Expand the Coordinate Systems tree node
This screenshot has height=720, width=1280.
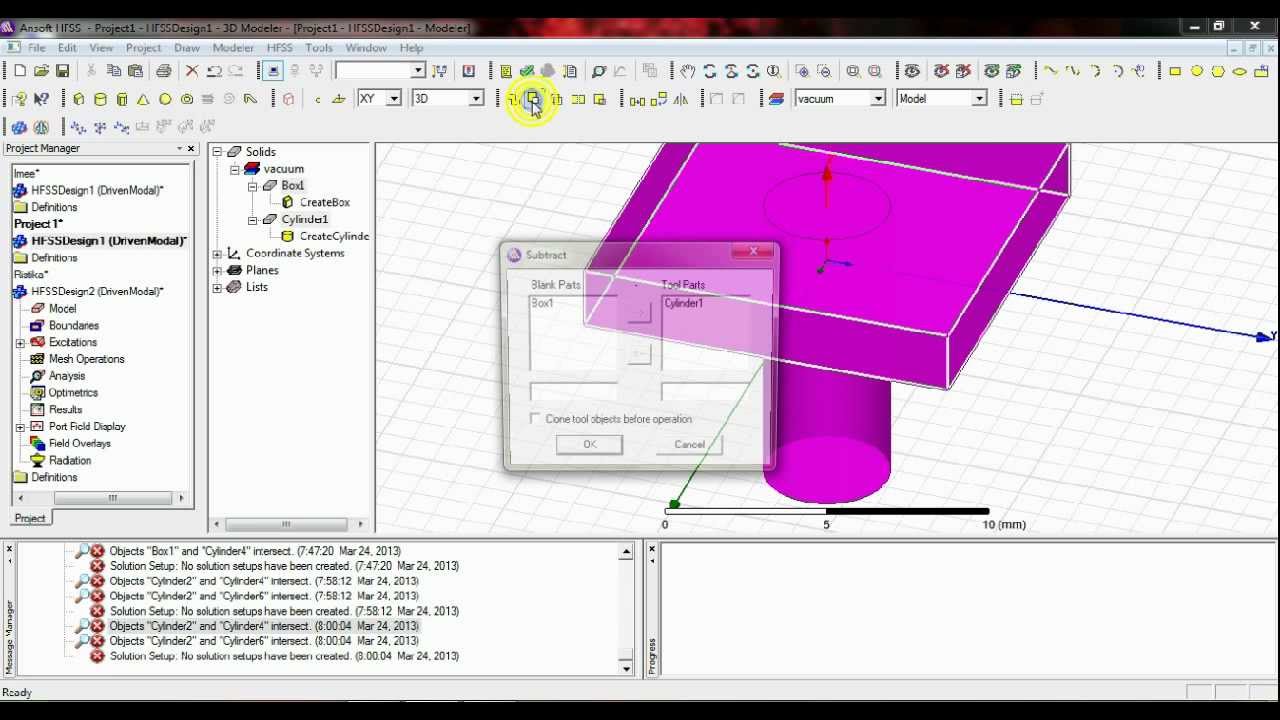[x=217, y=253]
